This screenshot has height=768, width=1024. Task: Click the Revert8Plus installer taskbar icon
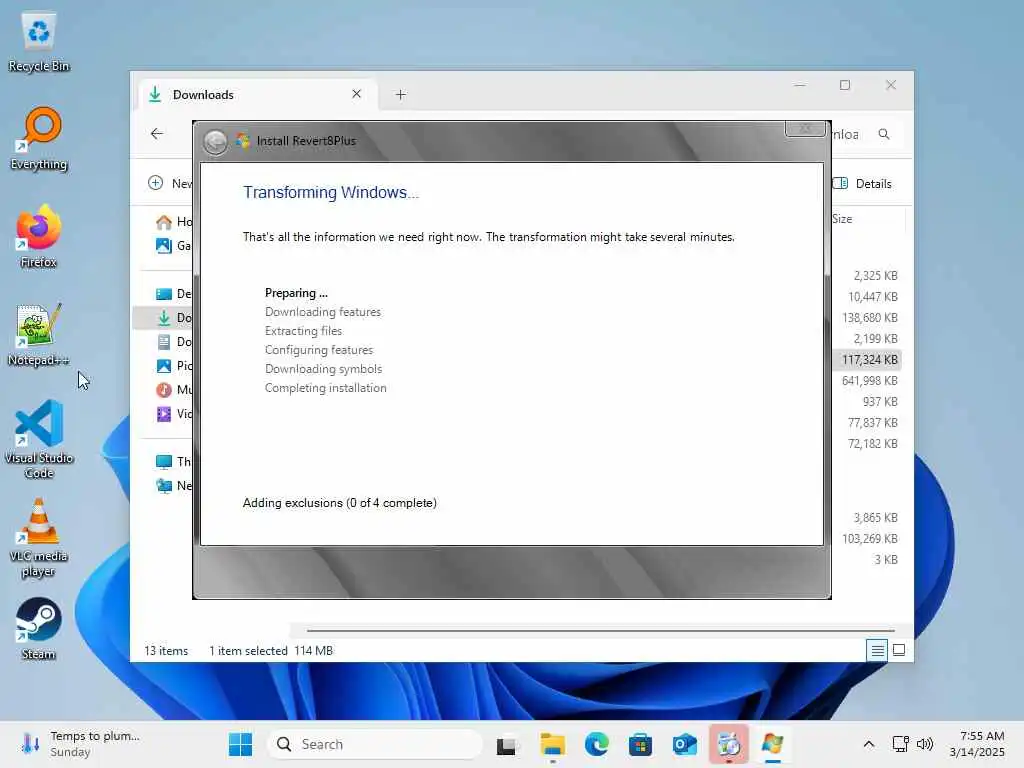772,744
